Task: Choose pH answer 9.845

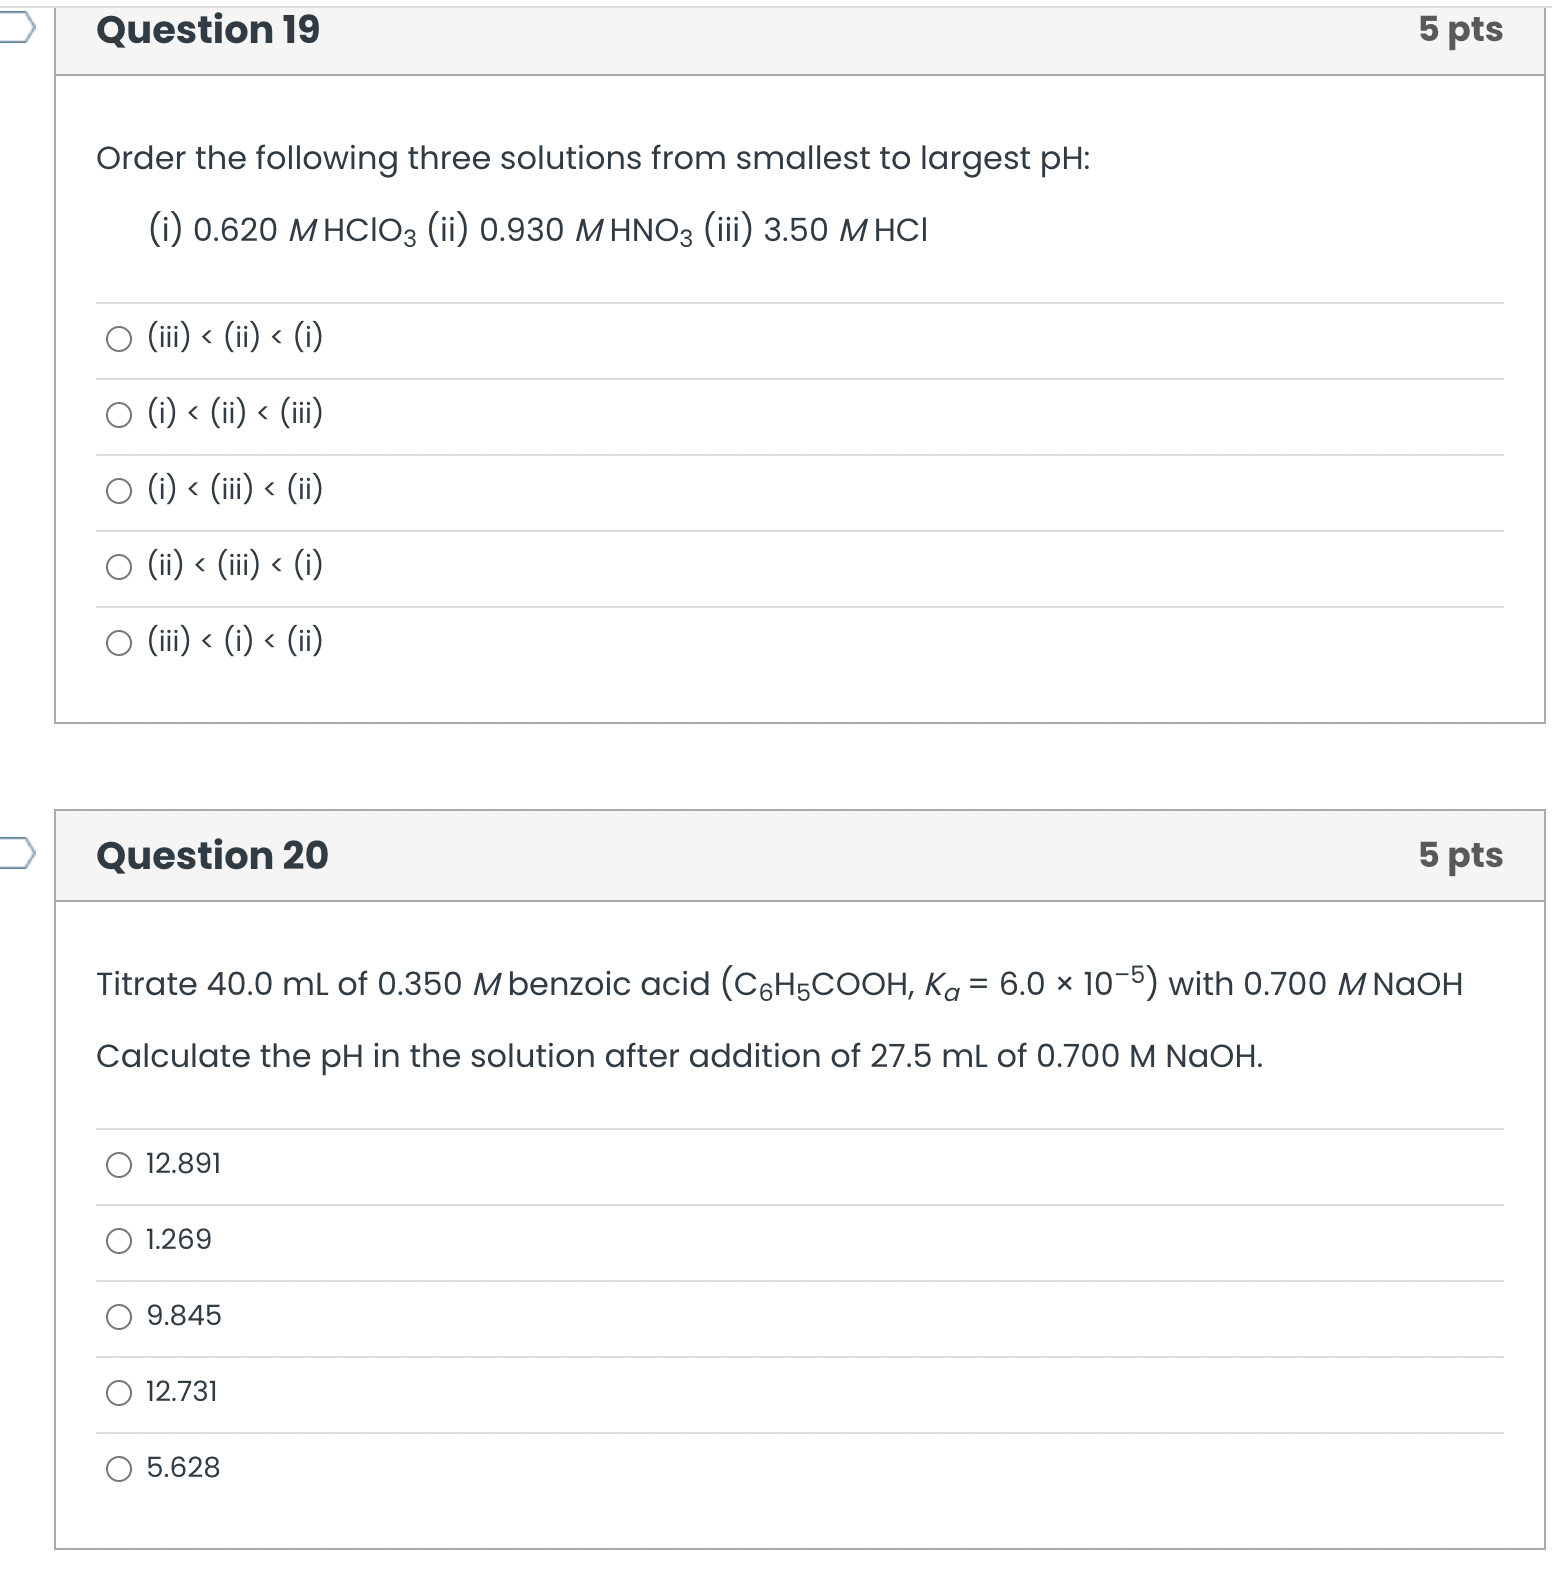Action: (117, 1316)
